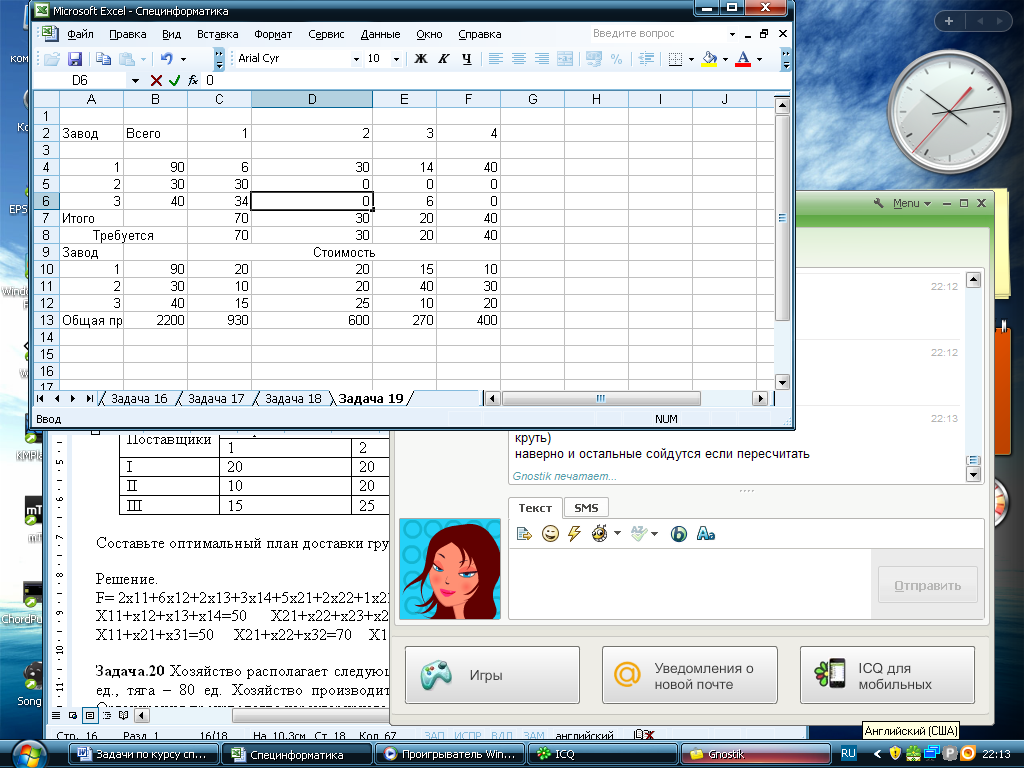1024x768 pixels.
Task: Click Excel horizontal scrollbar thumb
Action: point(601,398)
